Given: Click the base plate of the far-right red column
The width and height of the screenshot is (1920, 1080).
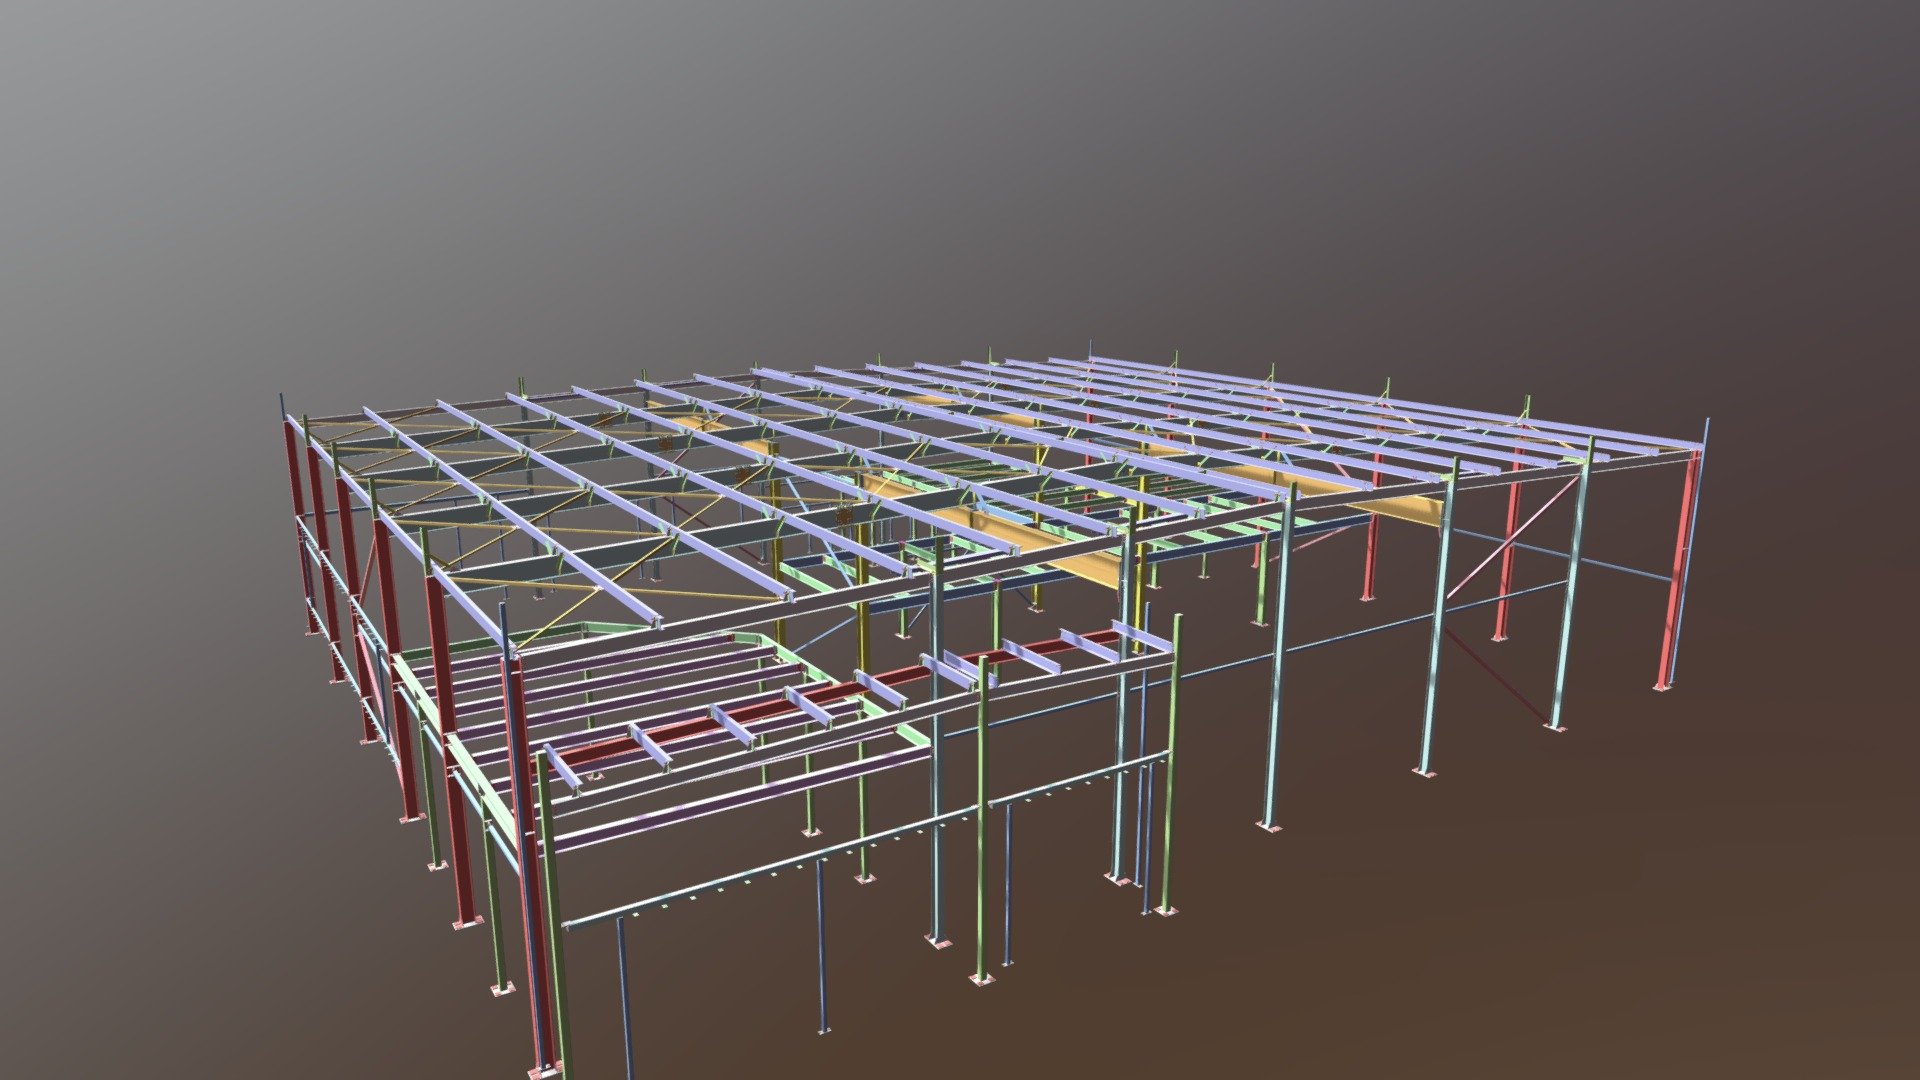Looking at the screenshot, I should point(1663,688).
